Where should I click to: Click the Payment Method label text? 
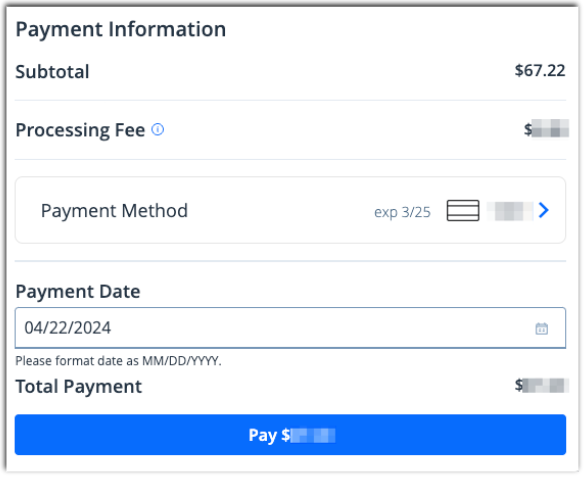pos(114,211)
